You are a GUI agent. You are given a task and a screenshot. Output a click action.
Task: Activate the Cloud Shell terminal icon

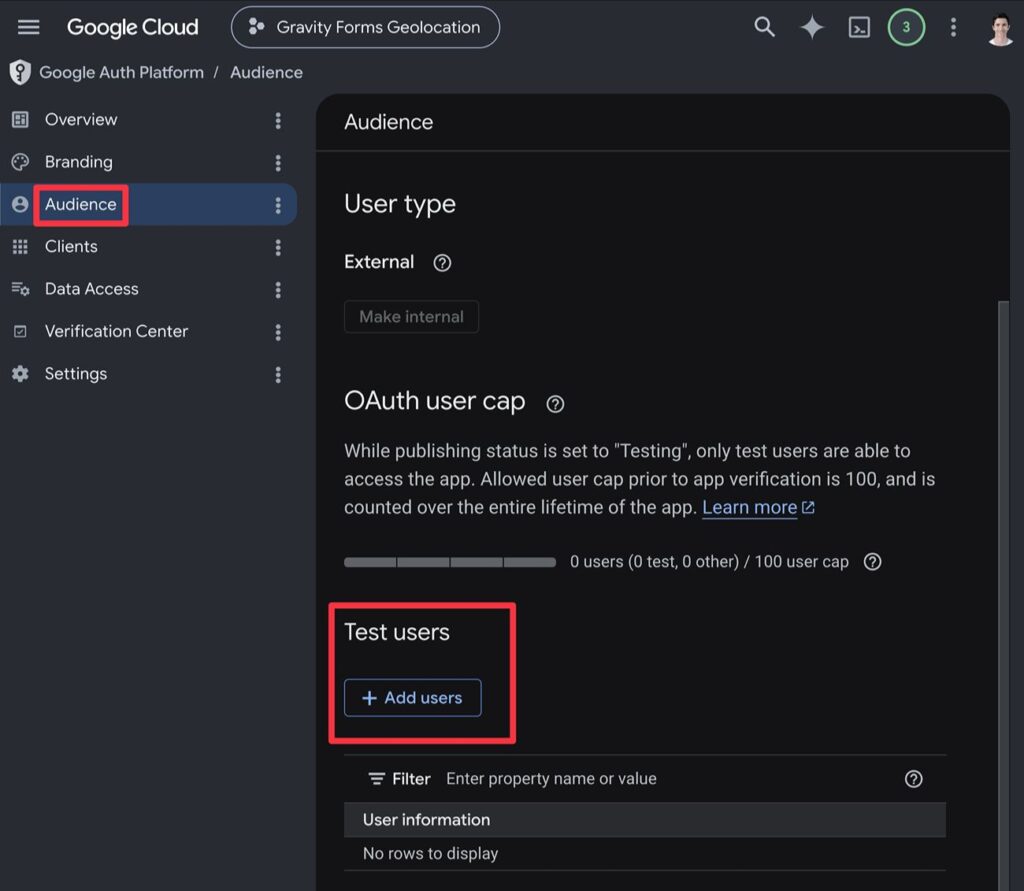859,27
